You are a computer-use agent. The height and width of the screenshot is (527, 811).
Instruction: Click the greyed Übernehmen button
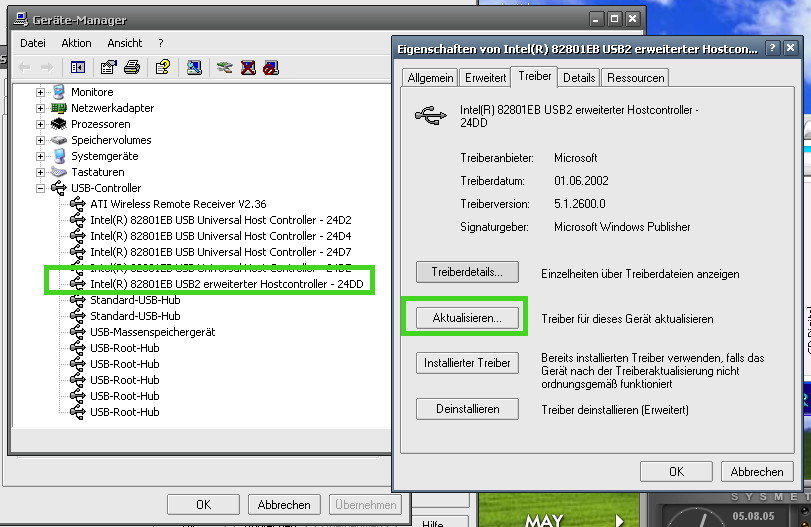pos(365,505)
